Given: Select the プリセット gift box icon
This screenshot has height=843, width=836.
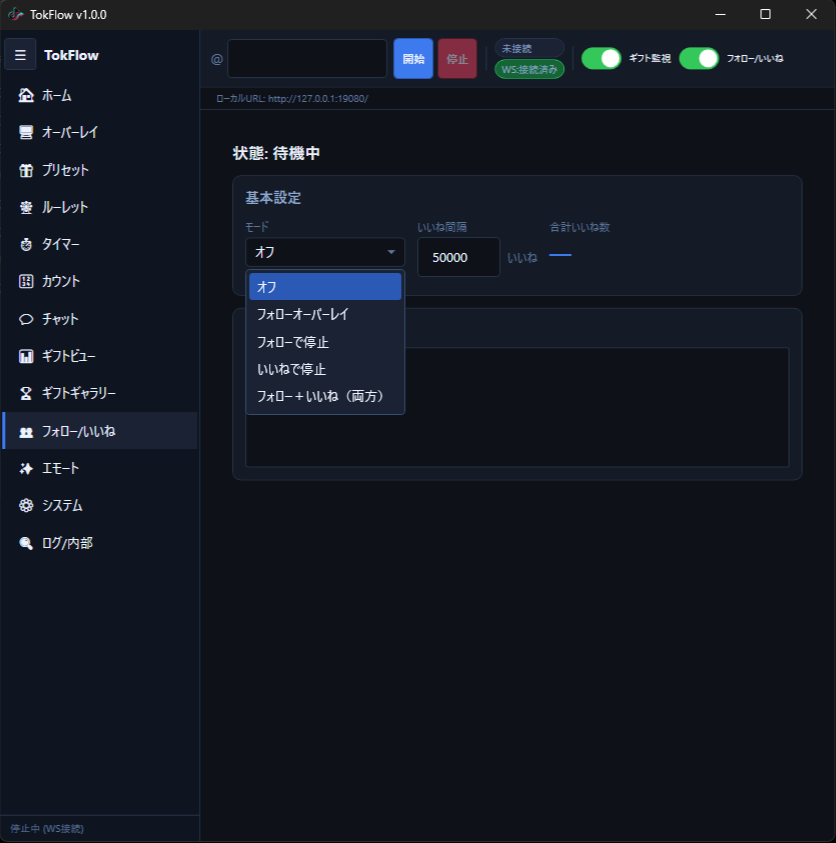Looking at the screenshot, I should (26, 170).
